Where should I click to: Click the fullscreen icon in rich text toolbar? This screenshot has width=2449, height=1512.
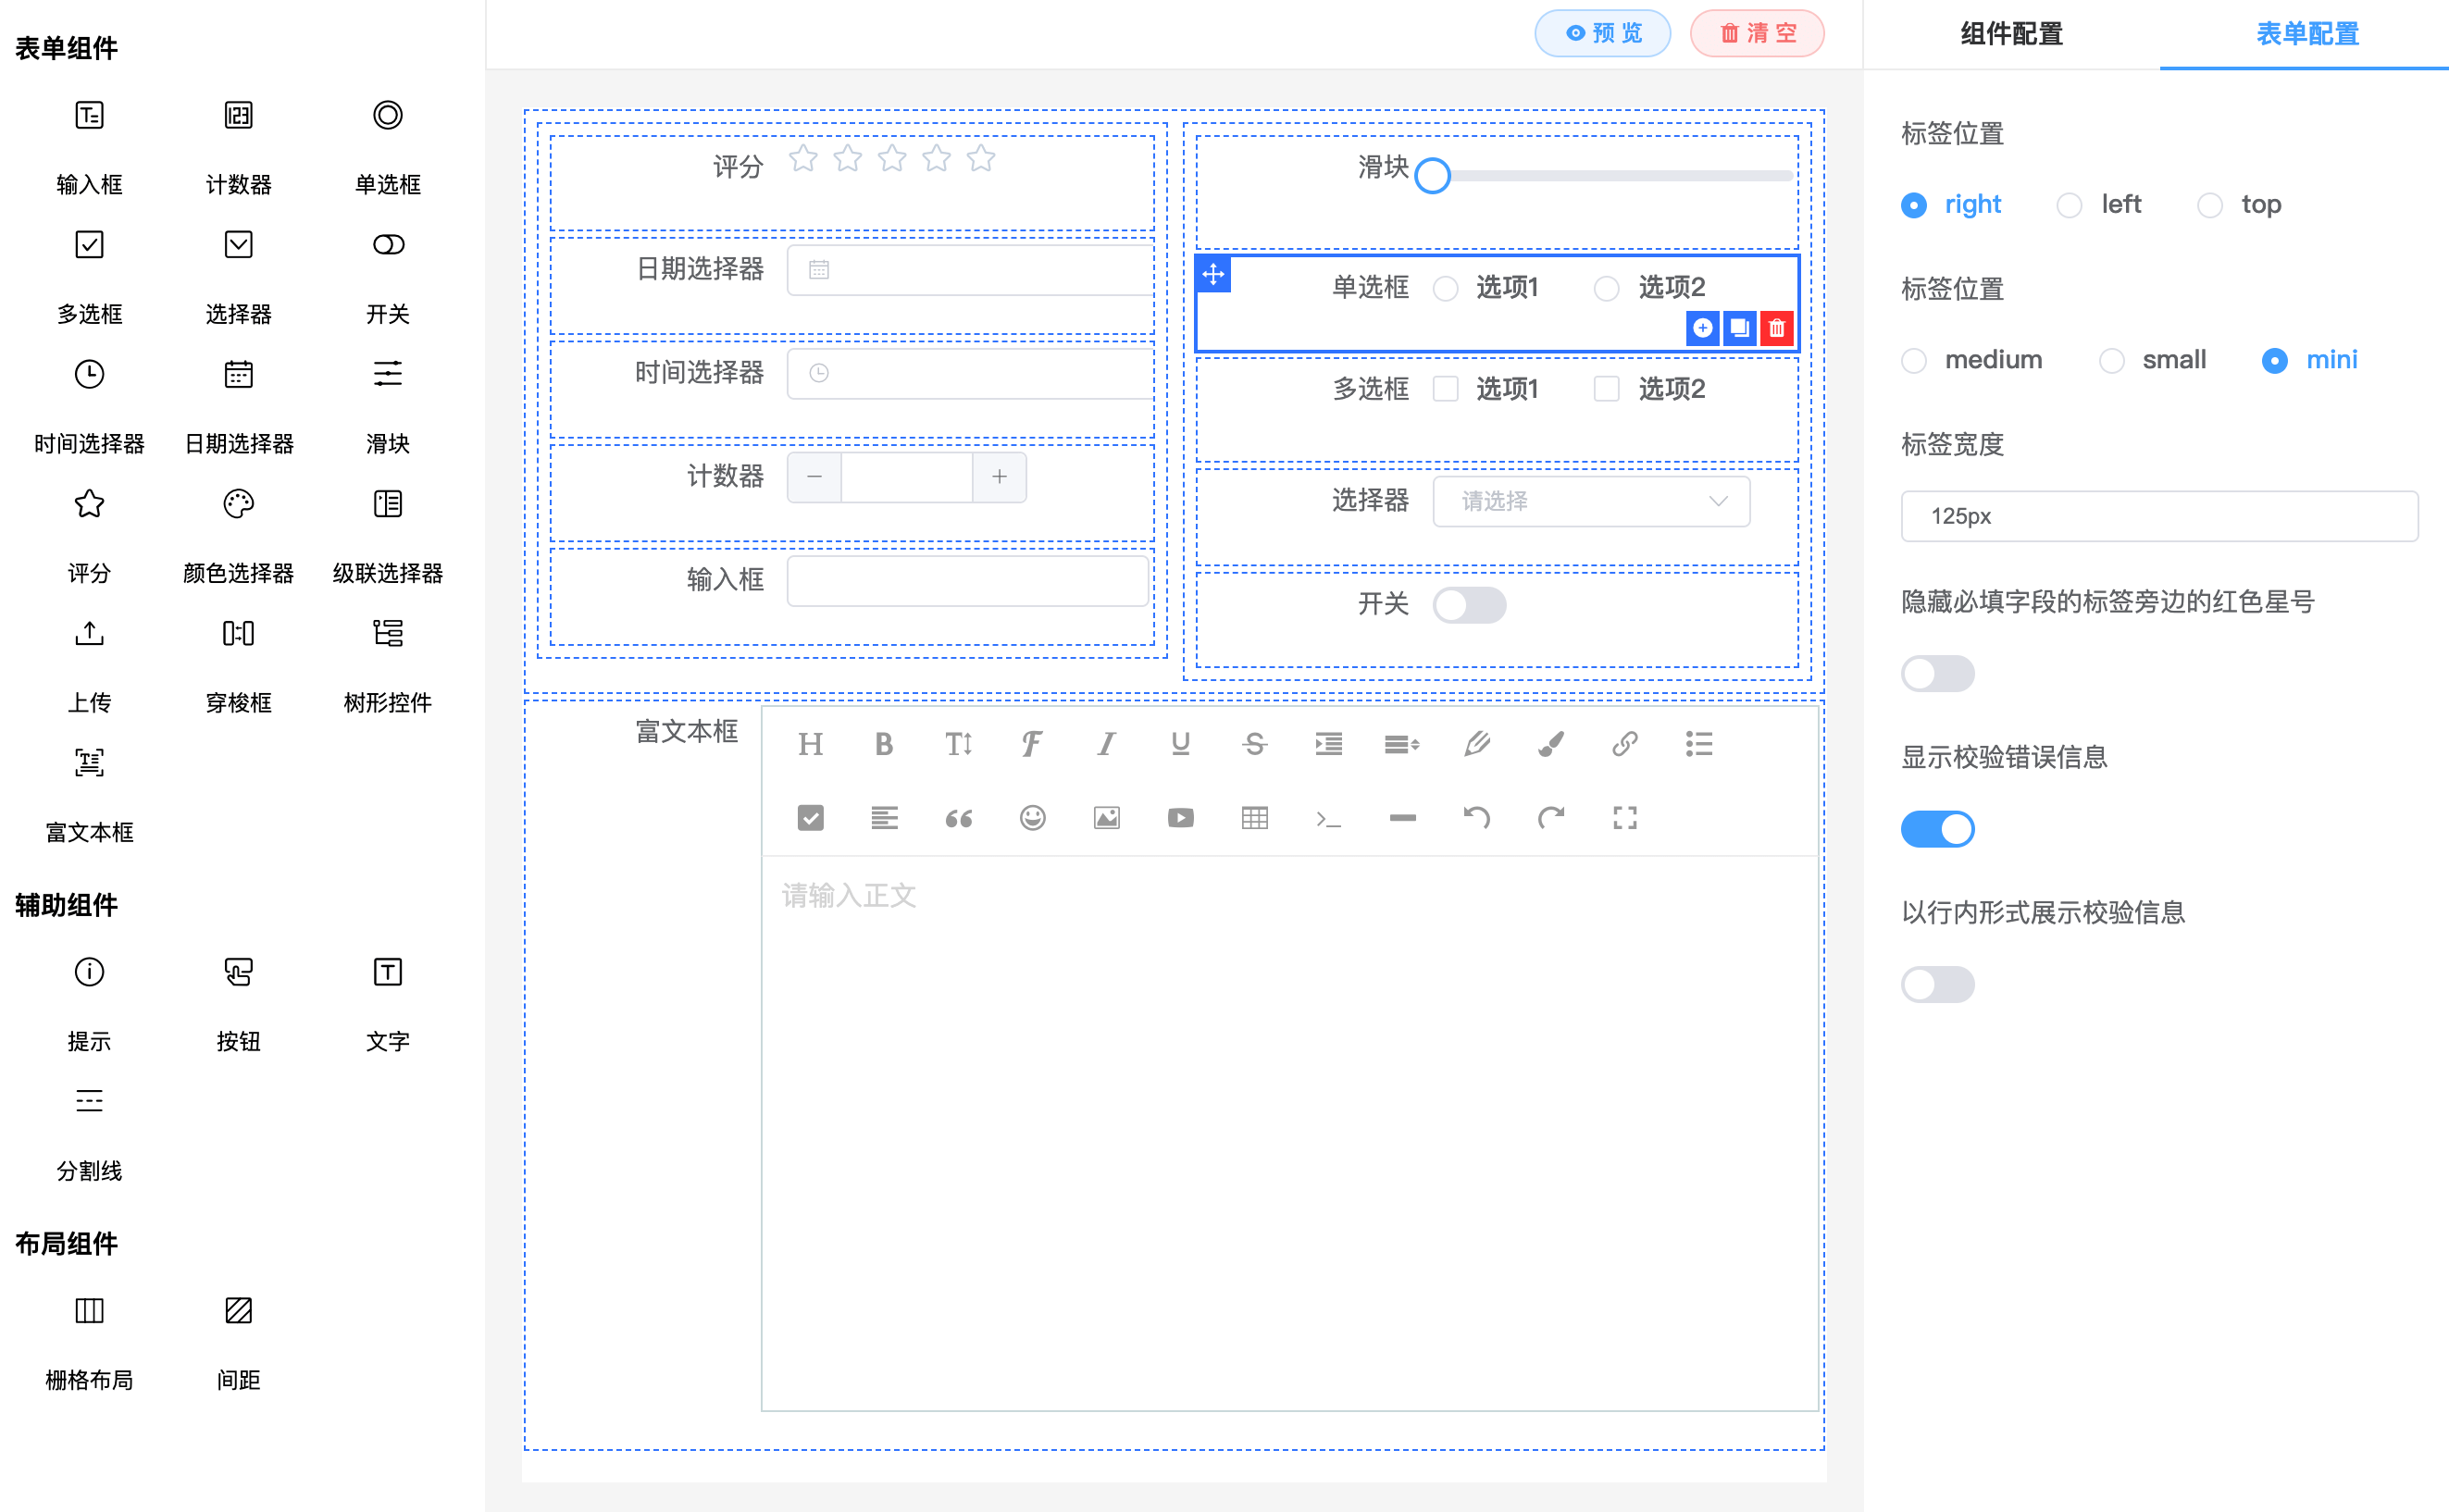[x=1624, y=818]
